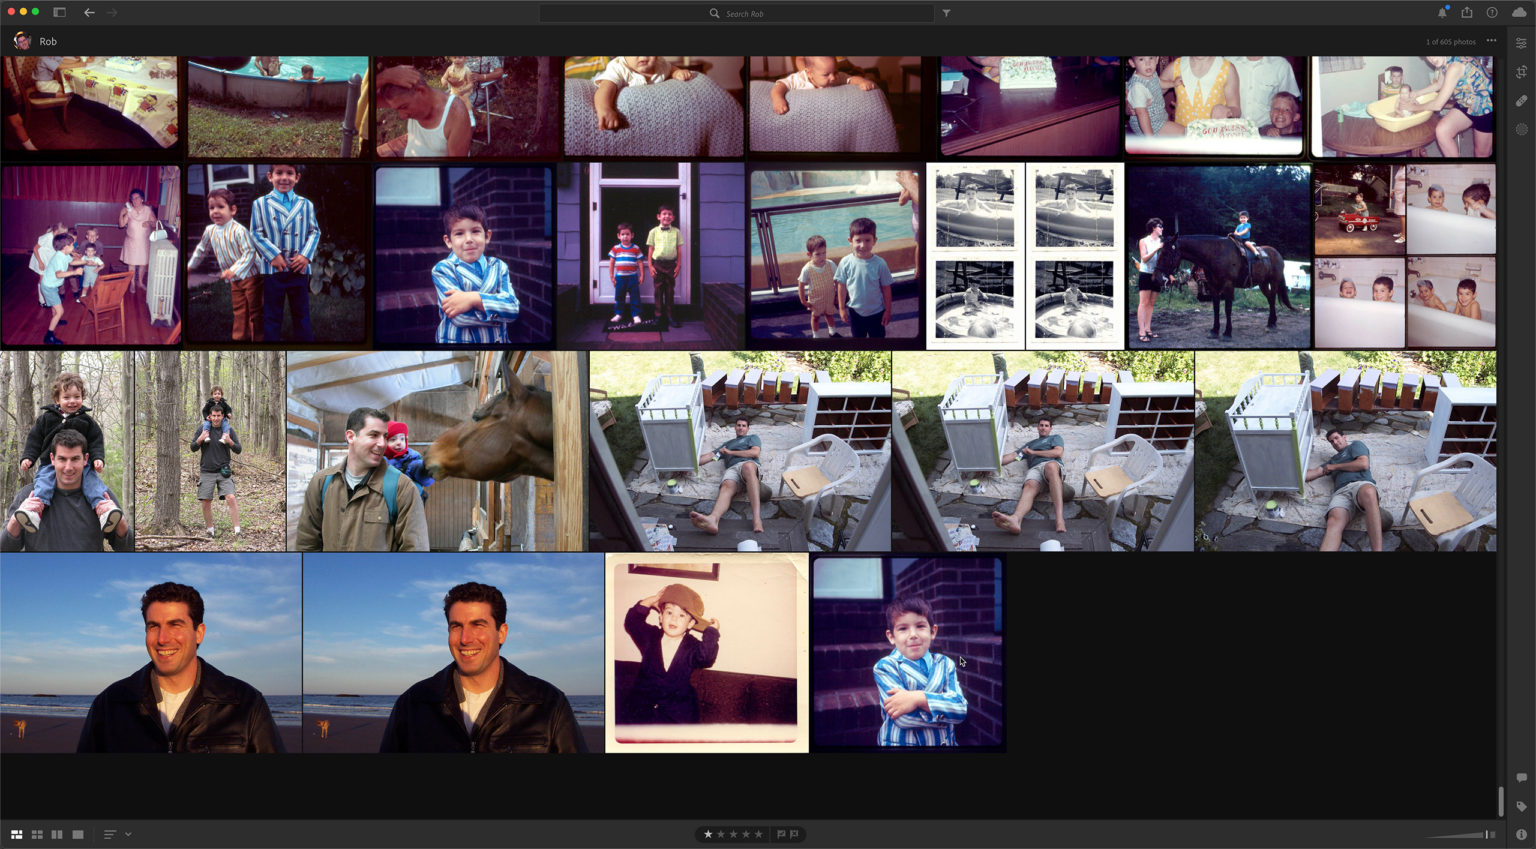Toggle the two-column compare view
Screen dimensions: 1536x849
tap(57, 834)
